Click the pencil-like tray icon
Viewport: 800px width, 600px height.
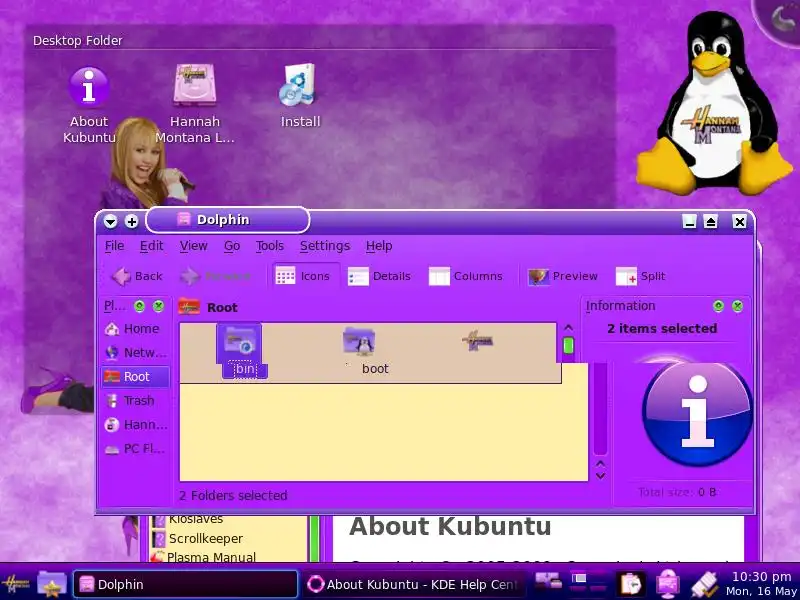(704, 584)
